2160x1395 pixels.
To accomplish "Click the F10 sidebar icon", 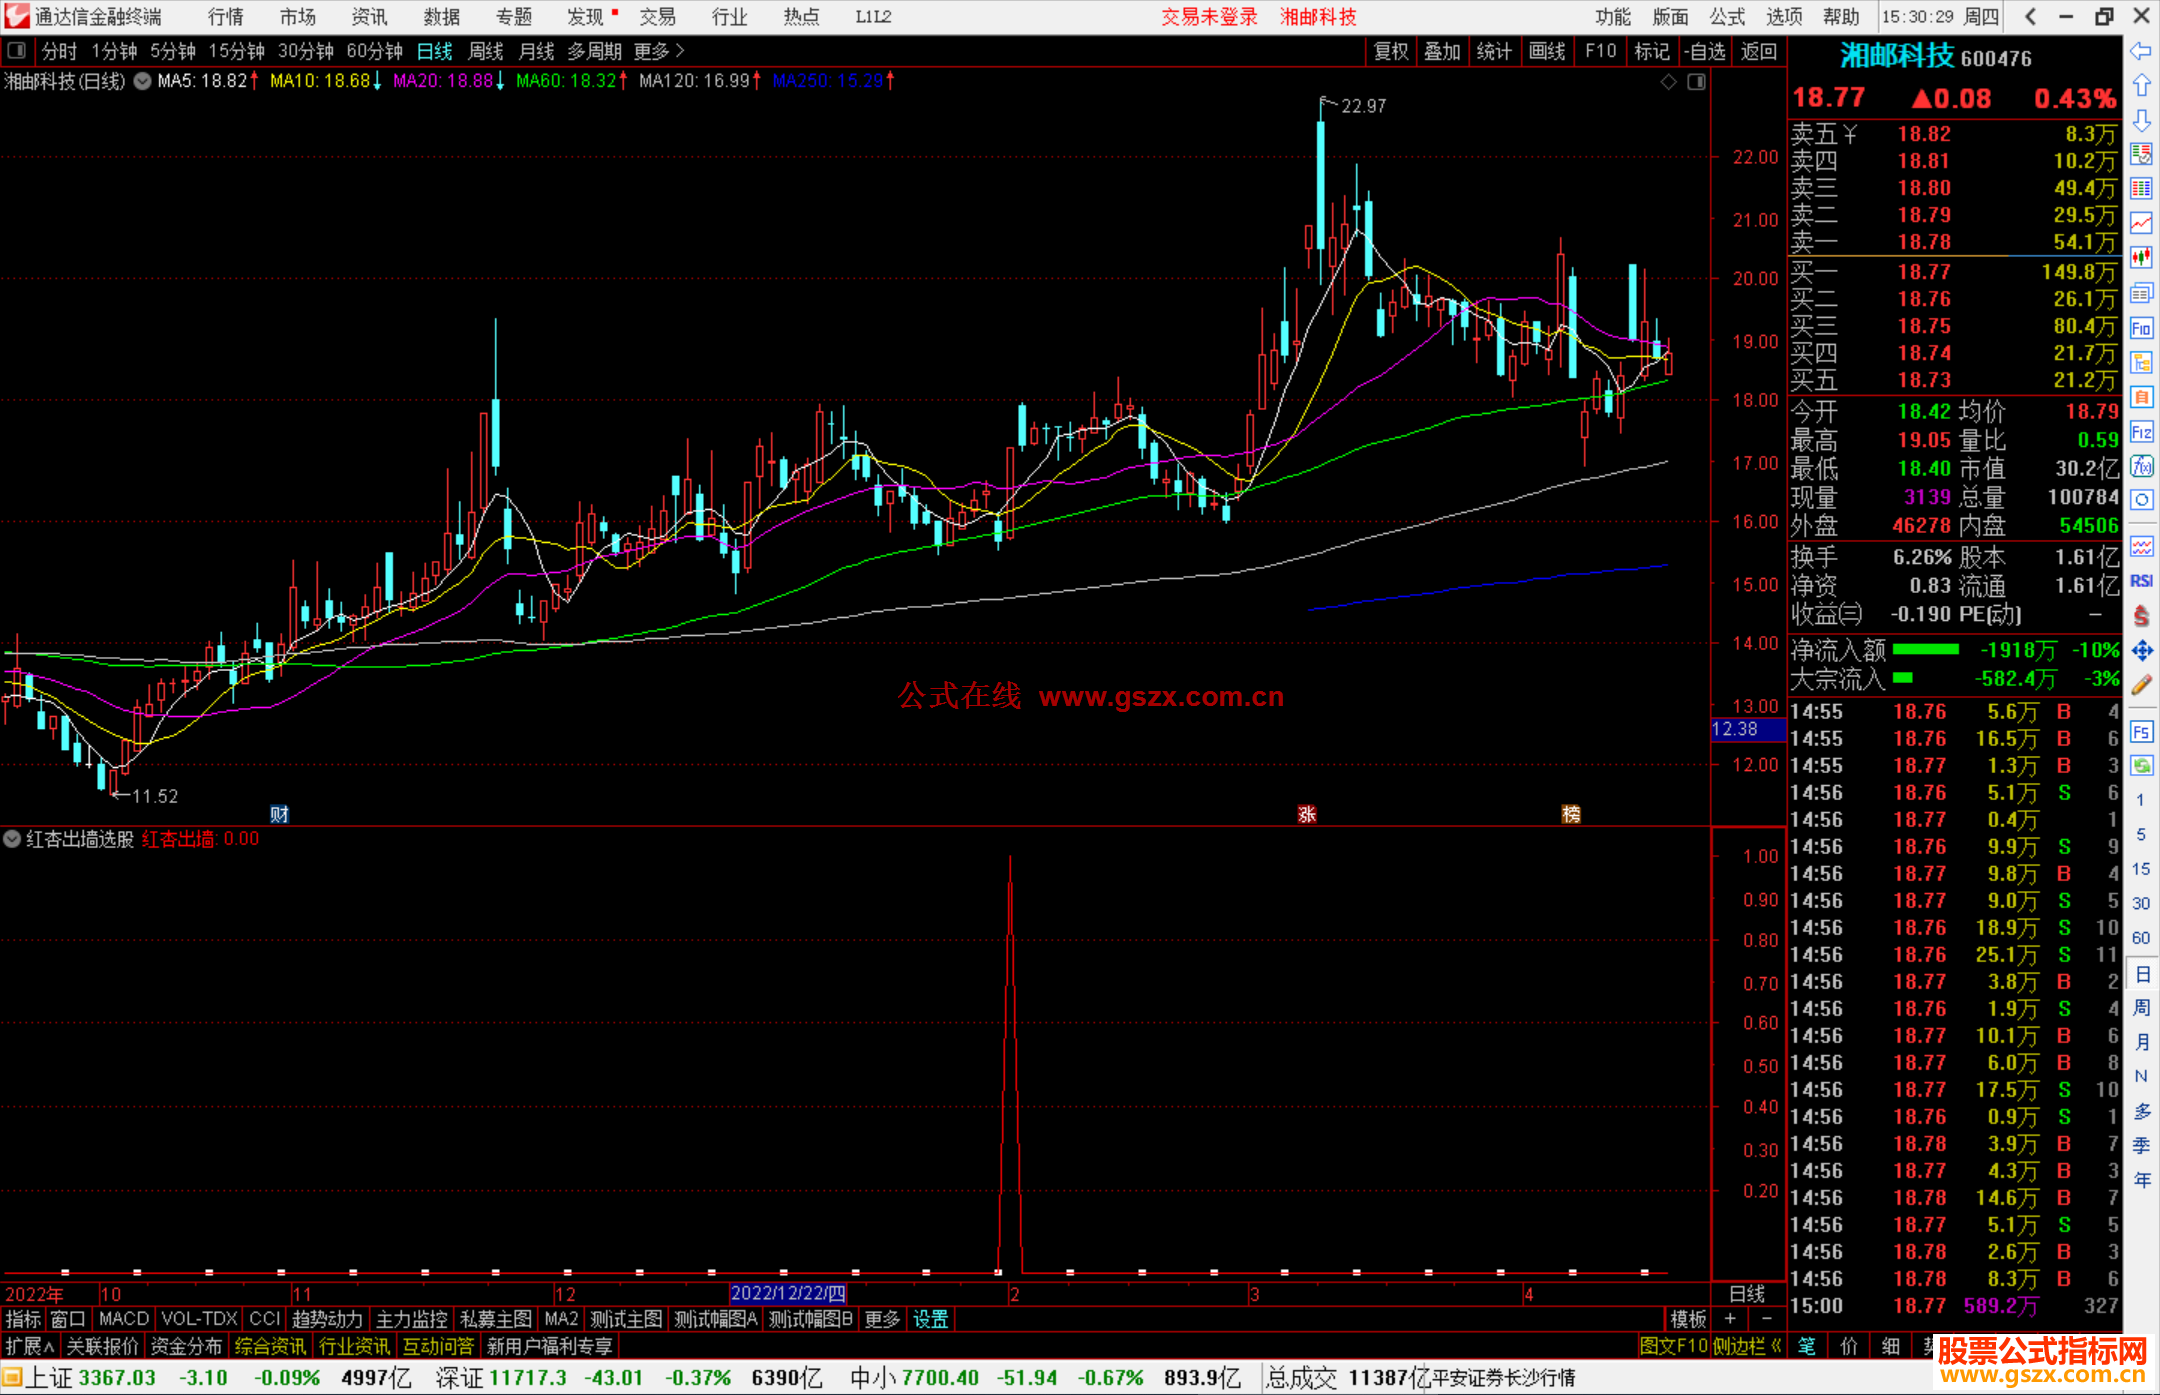I will point(2141,328).
